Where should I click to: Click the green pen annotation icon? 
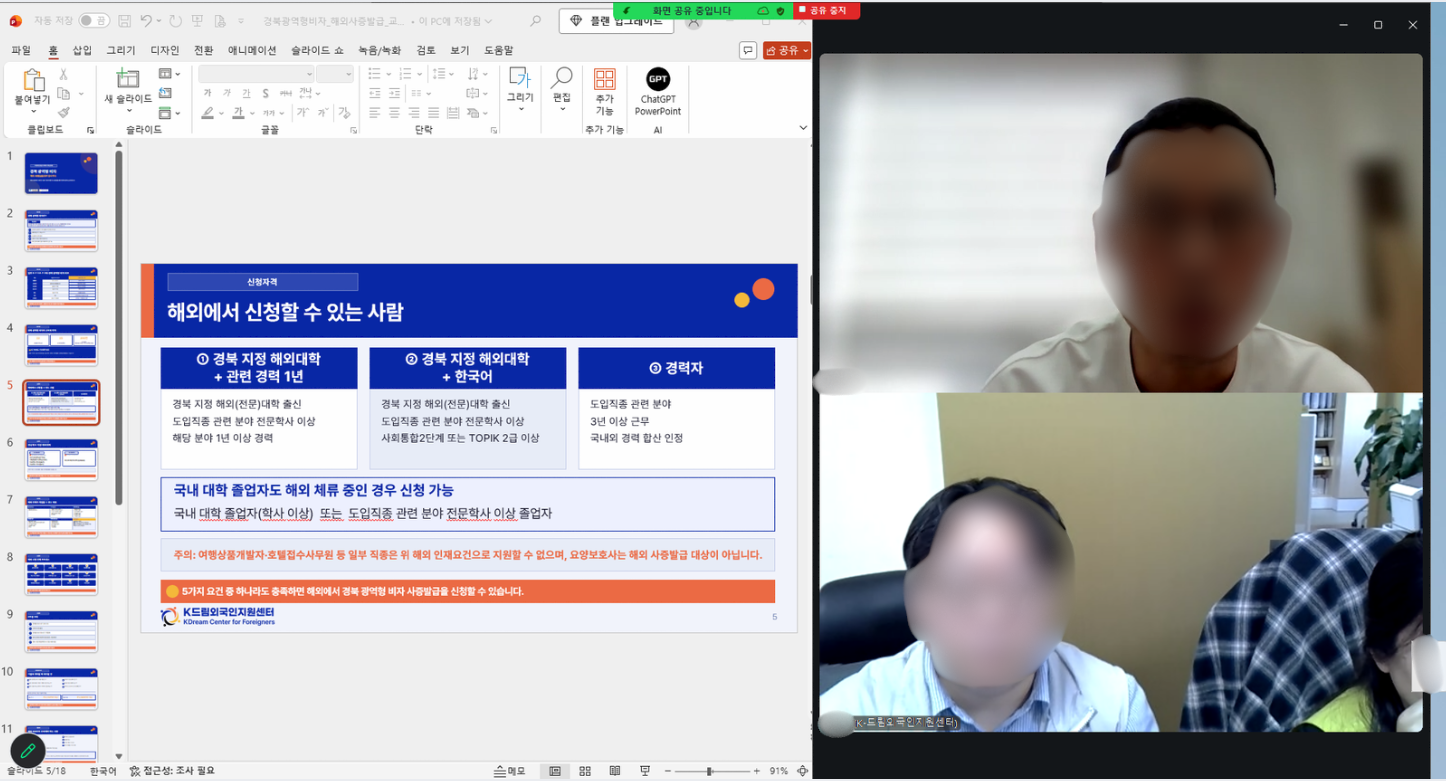tap(28, 751)
